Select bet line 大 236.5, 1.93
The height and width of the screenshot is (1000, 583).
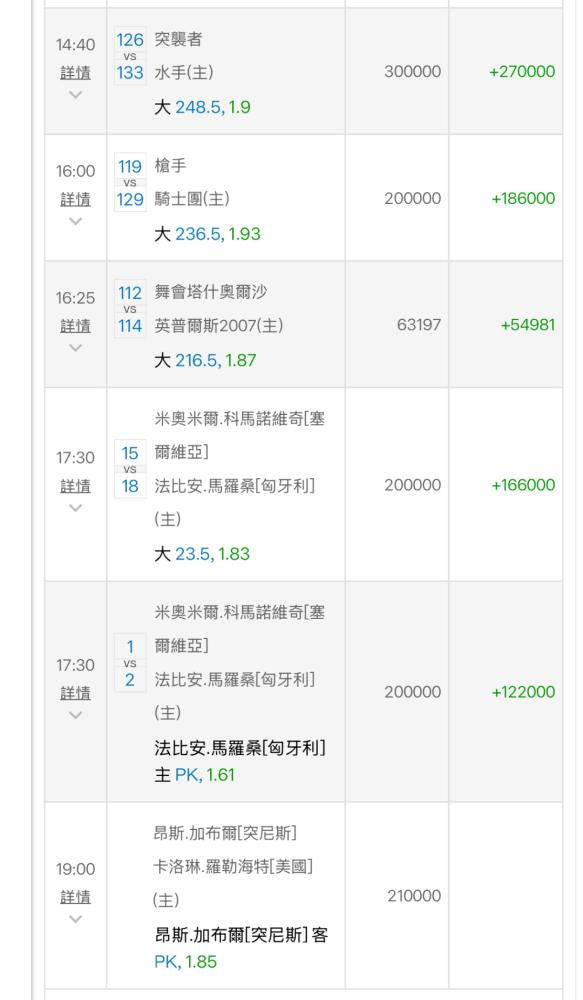pos(207,234)
